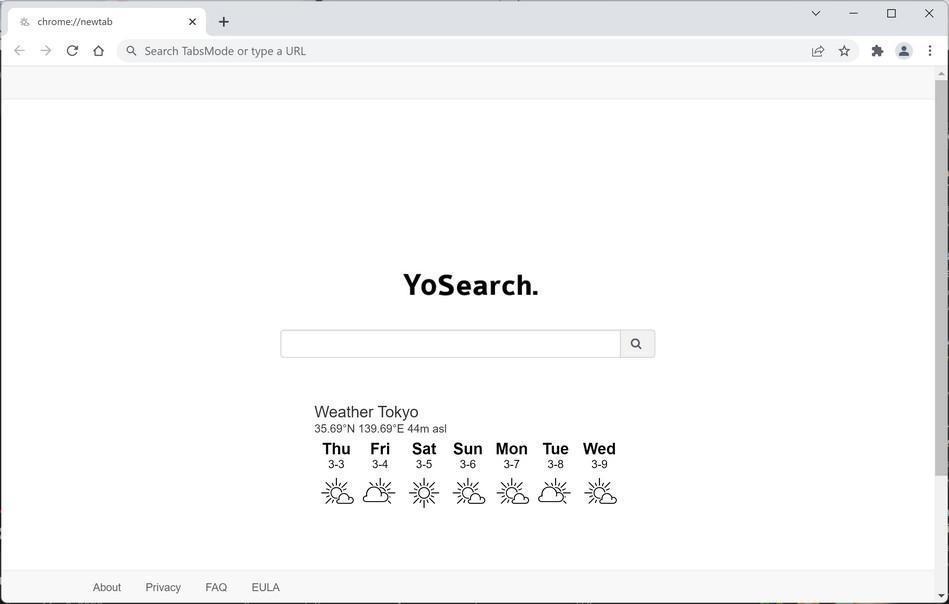949x604 pixels.
Task: Open a new tab with plus button
Action: coord(224,22)
